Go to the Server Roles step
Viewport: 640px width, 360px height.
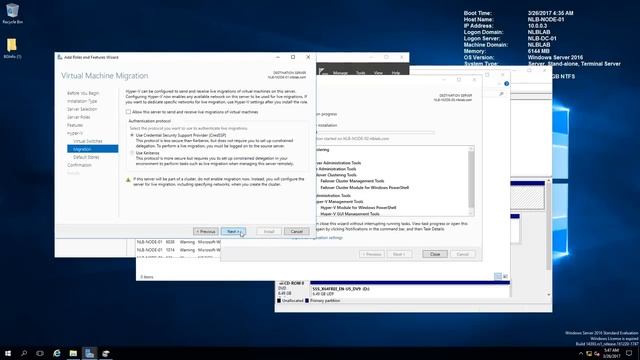click(x=79, y=117)
